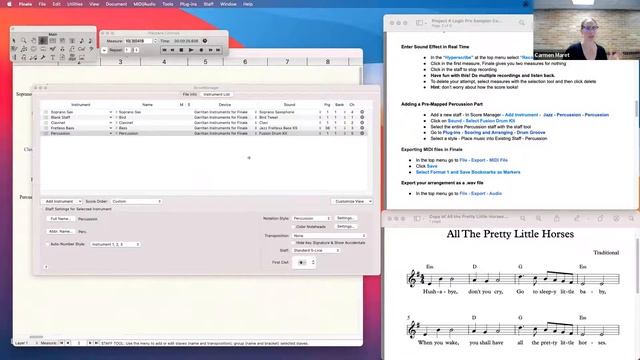
Task: Delete the Blank Staff row with its X icon
Action: tap(362, 117)
